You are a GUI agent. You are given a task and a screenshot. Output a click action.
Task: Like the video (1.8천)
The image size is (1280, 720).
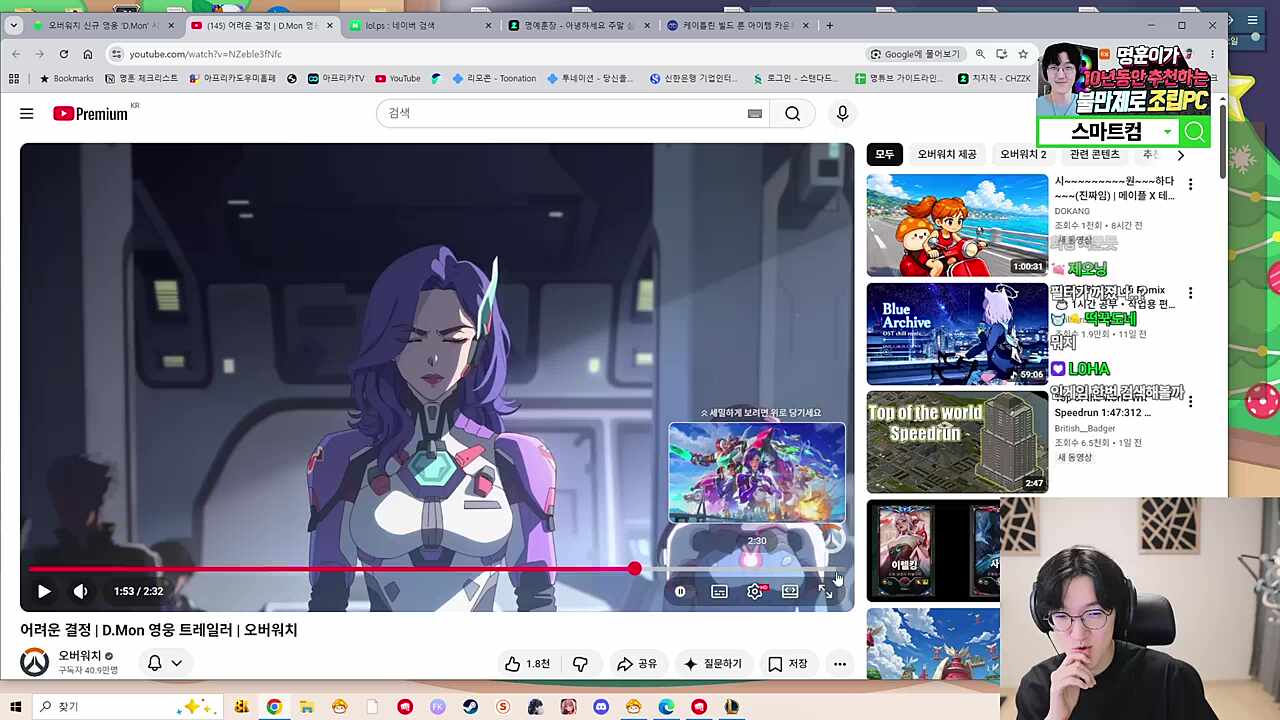tap(527, 663)
